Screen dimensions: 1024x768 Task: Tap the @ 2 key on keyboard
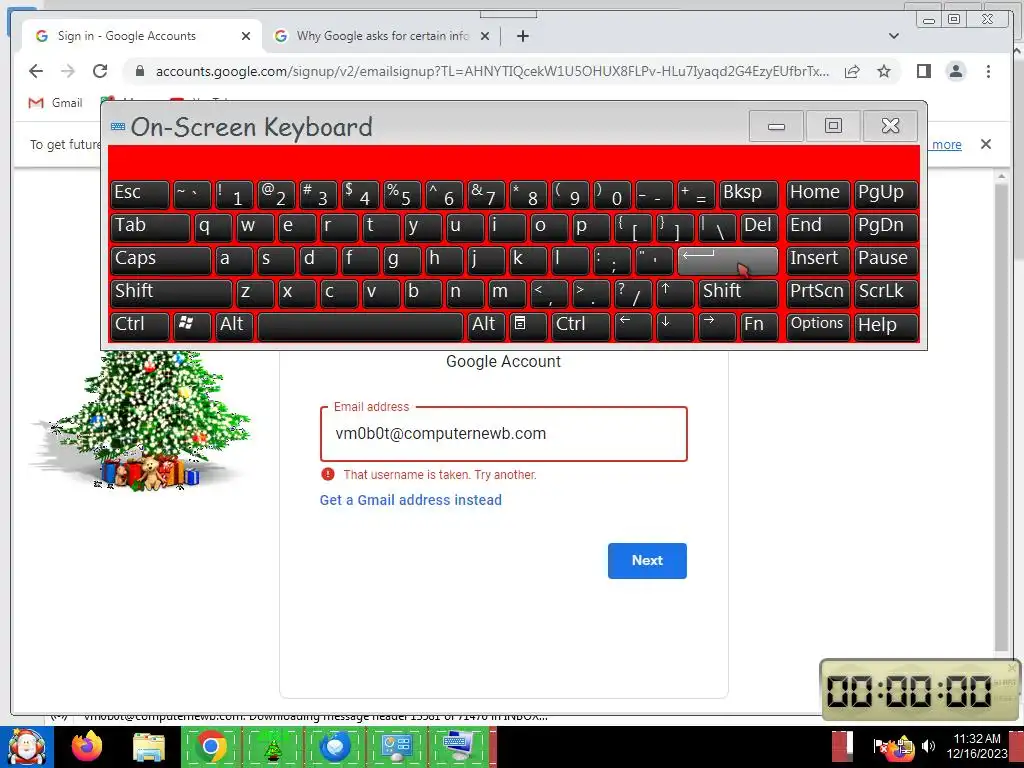[x=276, y=193]
